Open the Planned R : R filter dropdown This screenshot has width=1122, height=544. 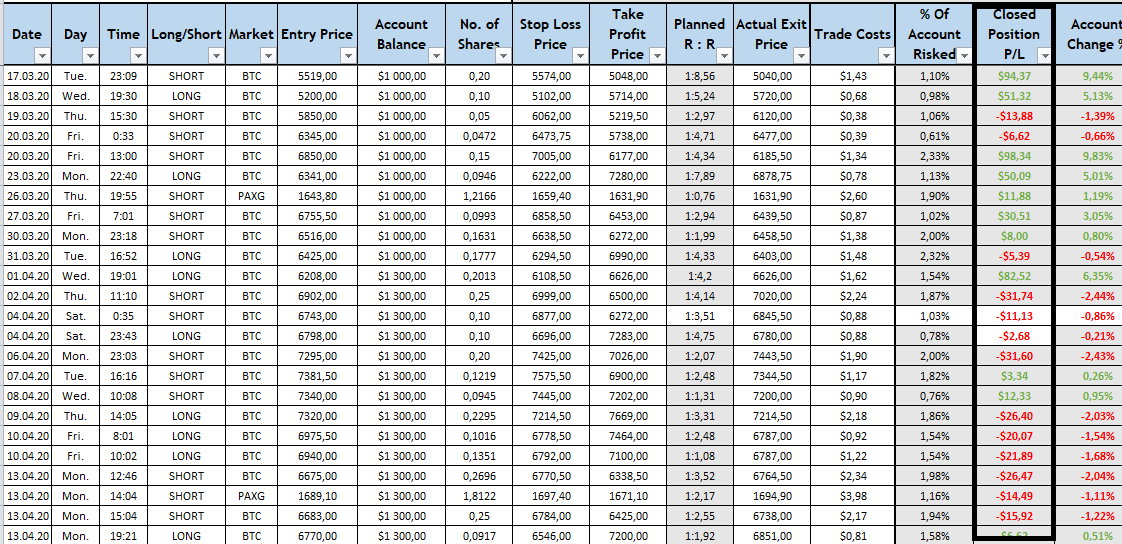(724, 56)
